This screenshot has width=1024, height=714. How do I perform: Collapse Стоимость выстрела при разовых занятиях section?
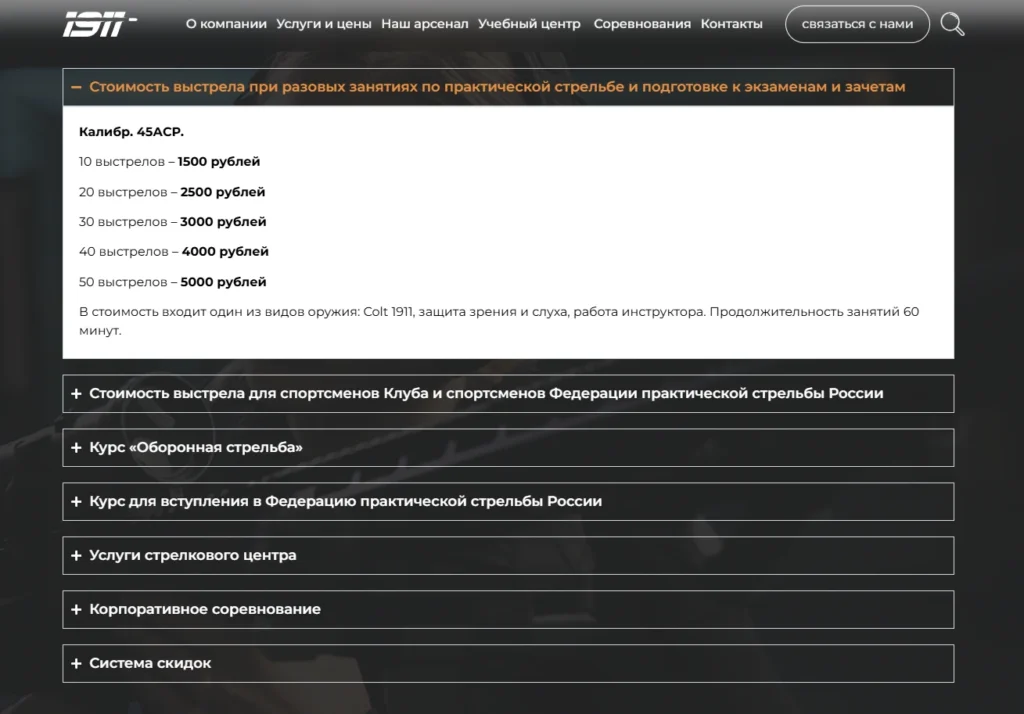click(x=508, y=87)
